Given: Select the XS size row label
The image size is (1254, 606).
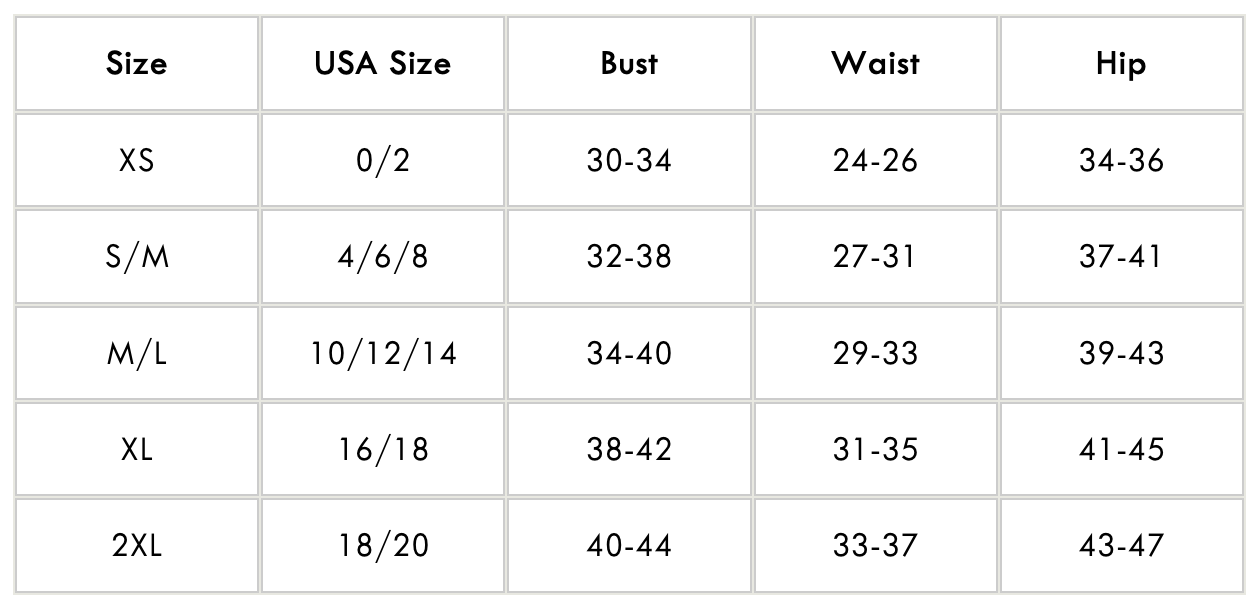Looking at the screenshot, I should [136, 160].
